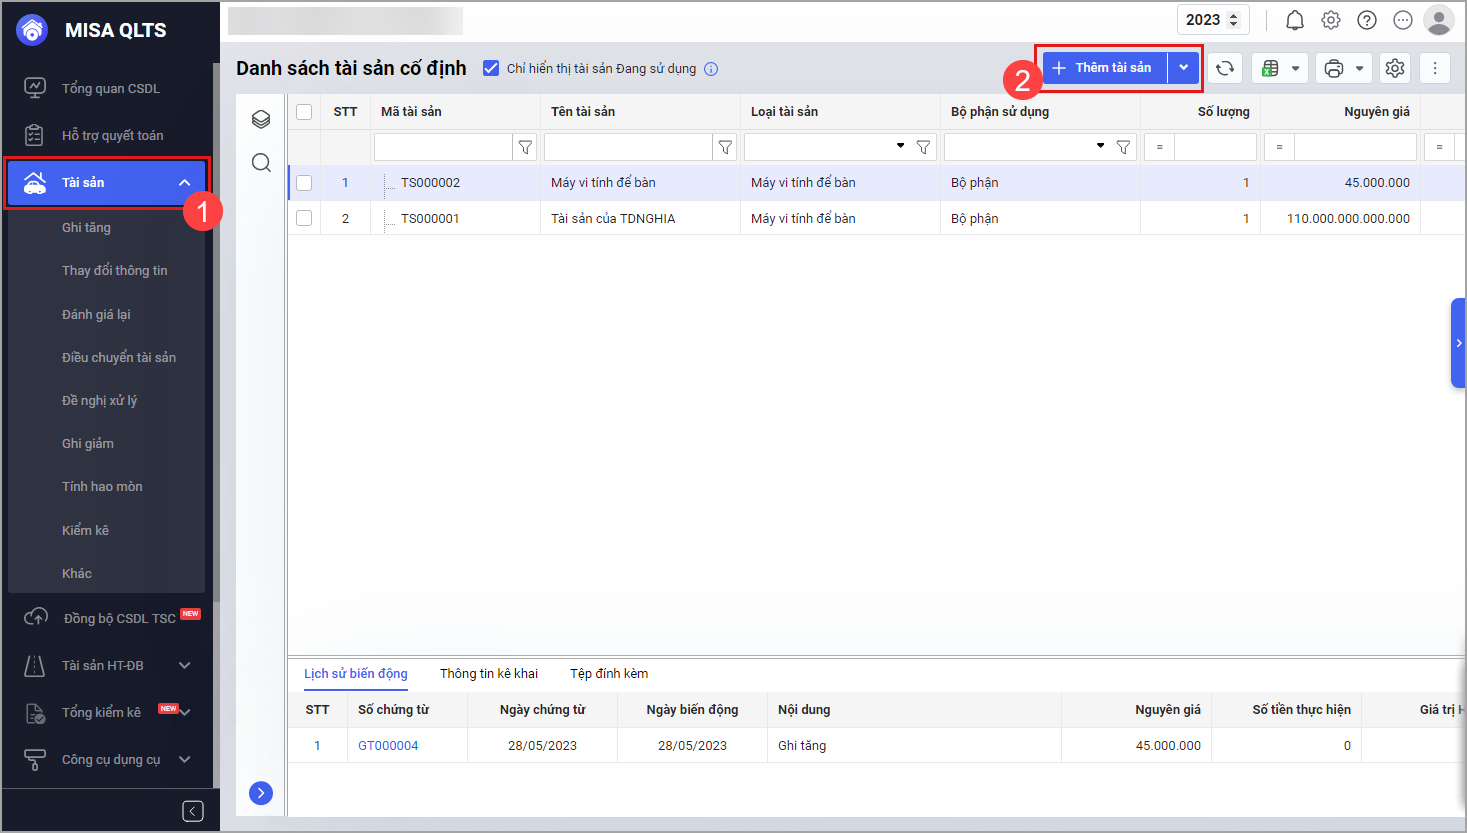This screenshot has height=833, width=1467.
Task: Open the notifications bell icon
Action: point(1294,20)
